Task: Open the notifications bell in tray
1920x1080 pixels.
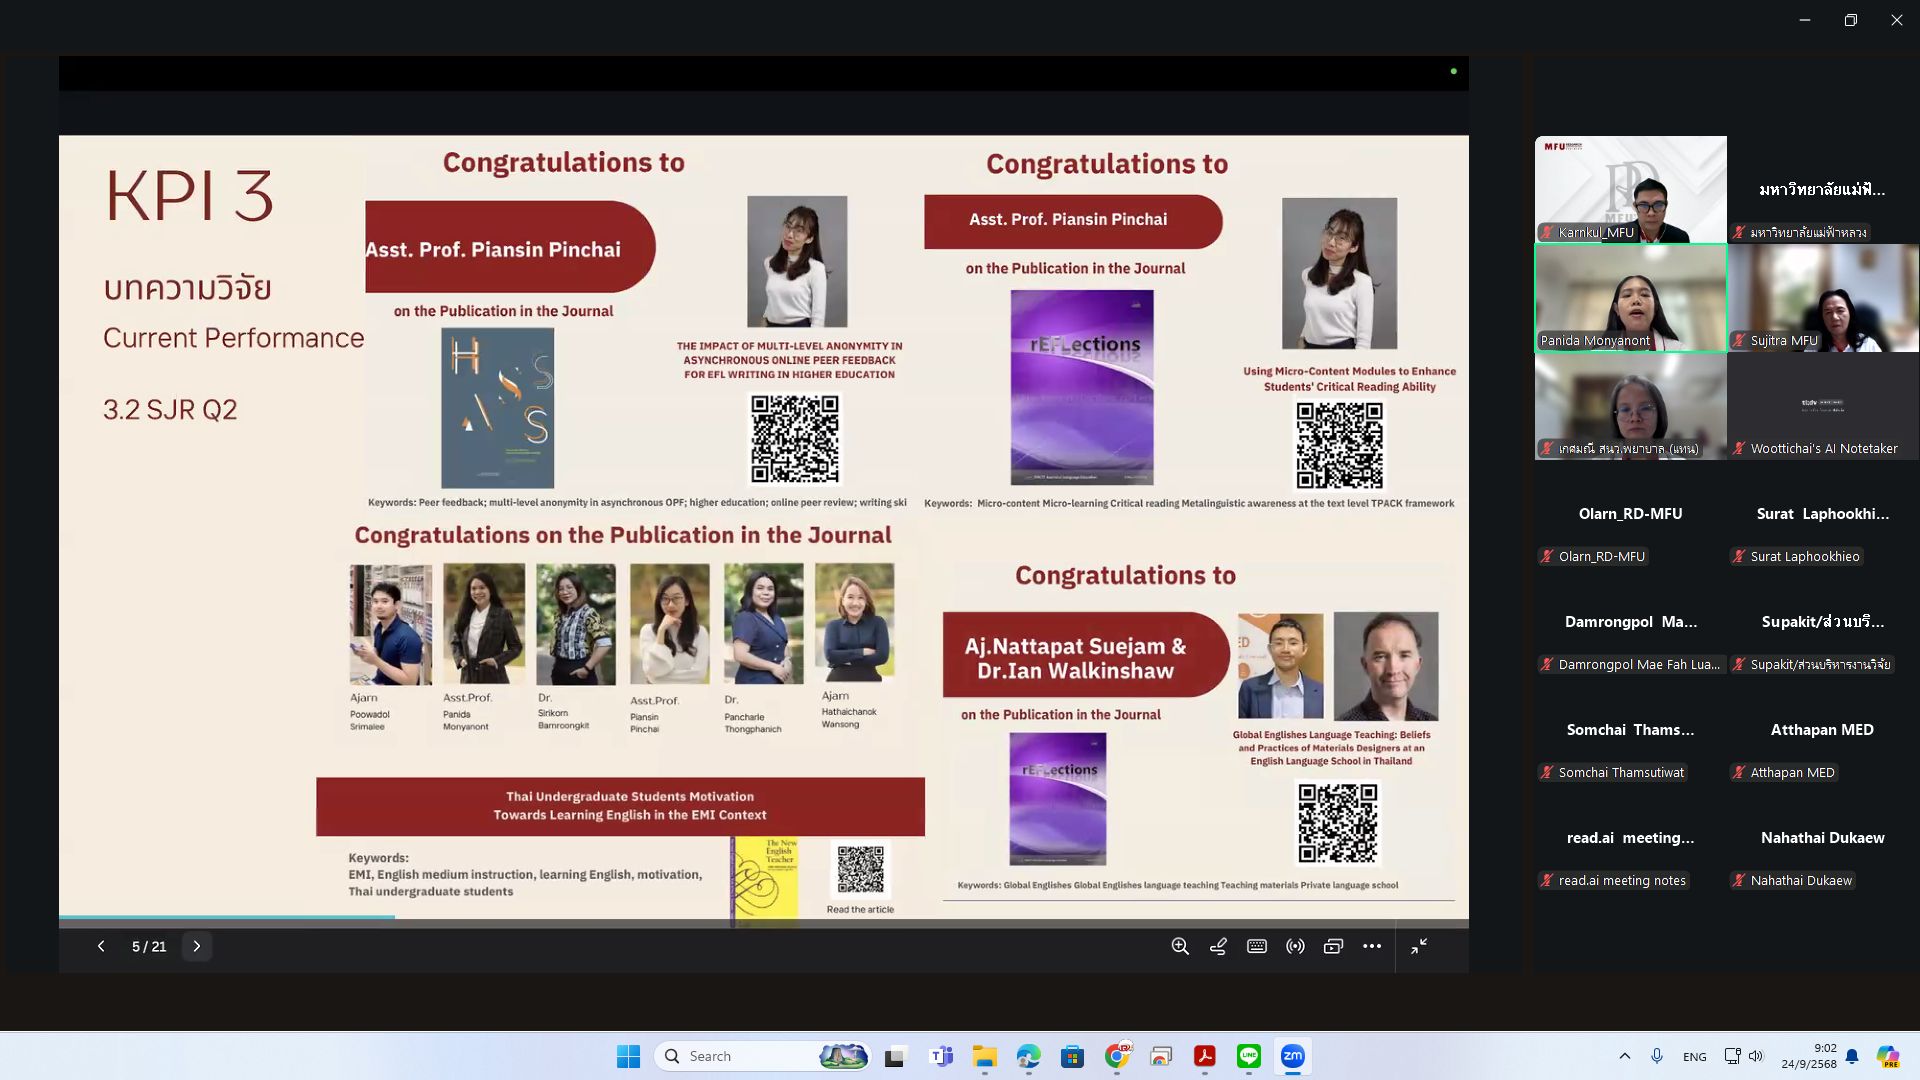Action: click(x=1852, y=1056)
